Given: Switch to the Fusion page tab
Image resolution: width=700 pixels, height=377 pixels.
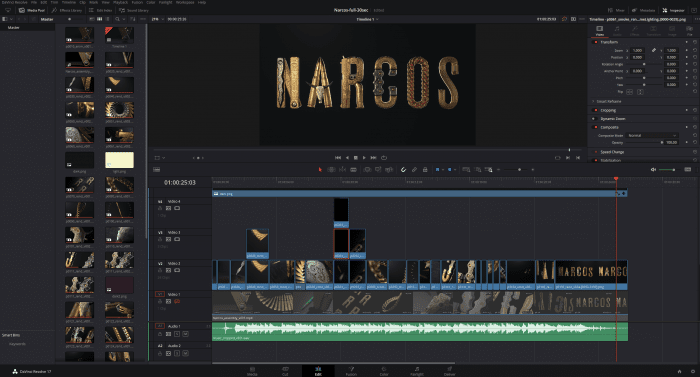Looking at the screenshot, I should (x=351, y=371).
